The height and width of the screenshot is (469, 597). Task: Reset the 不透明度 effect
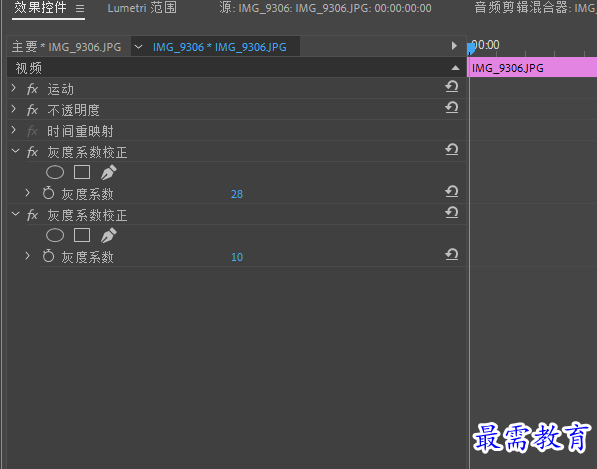point(452,108)
